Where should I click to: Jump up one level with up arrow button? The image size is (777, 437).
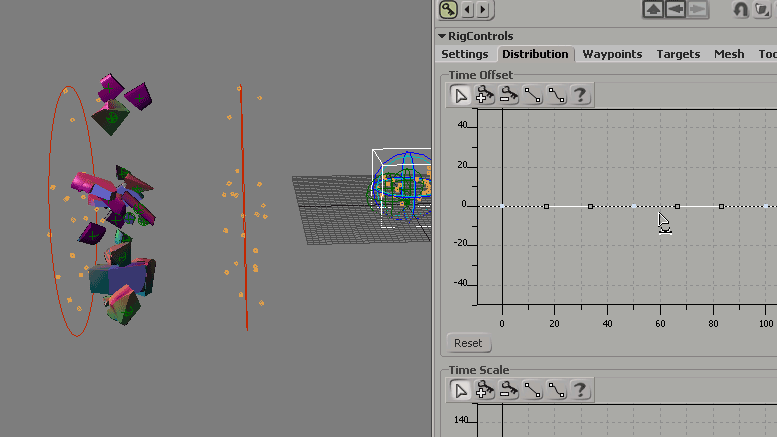coord(653,9)
